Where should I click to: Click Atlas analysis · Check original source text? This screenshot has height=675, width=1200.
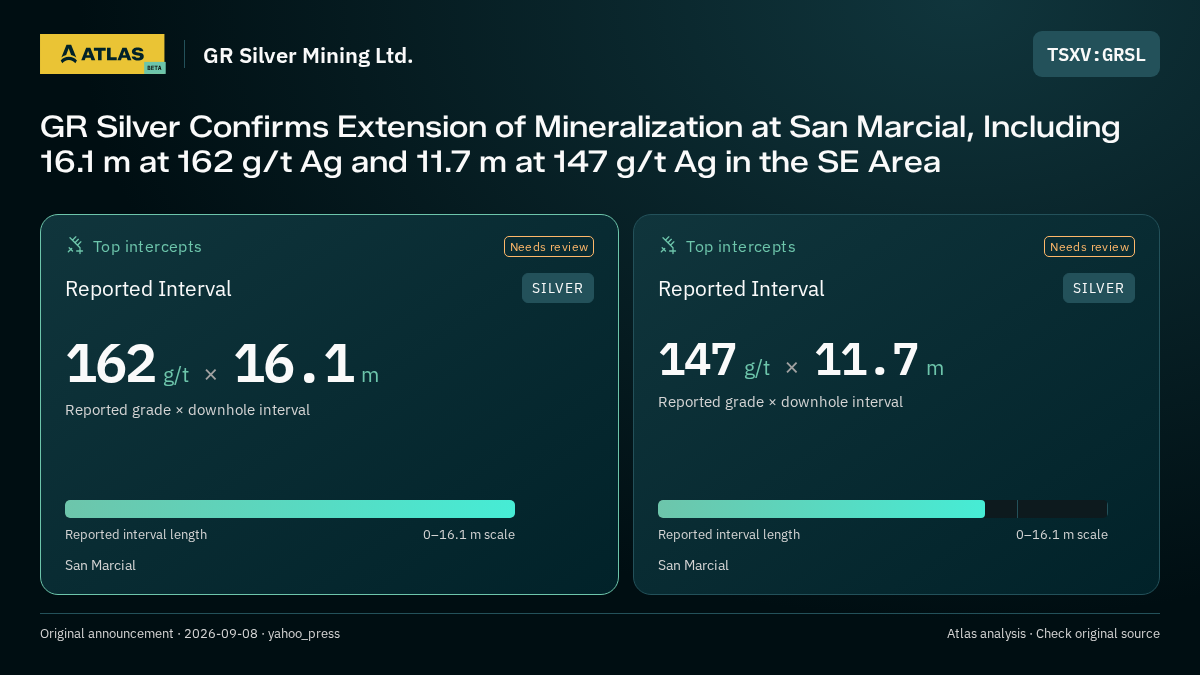(x=1053, y=634)
